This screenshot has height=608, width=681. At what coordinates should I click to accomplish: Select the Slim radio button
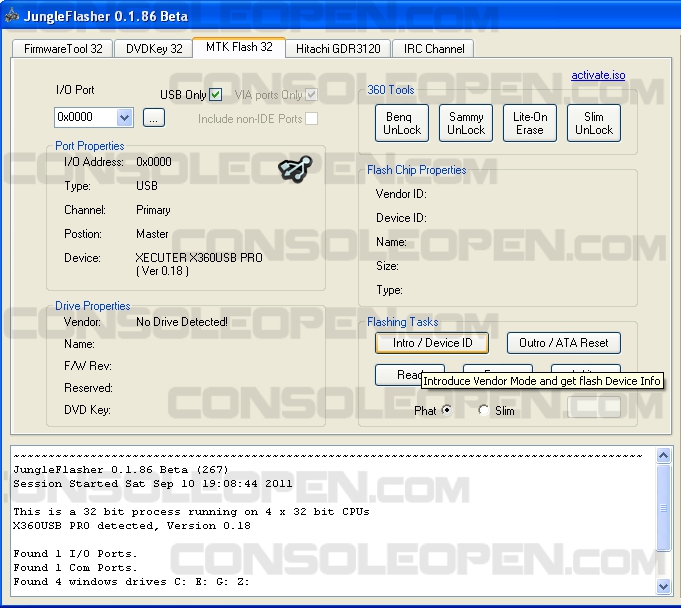tap(483, 410)
